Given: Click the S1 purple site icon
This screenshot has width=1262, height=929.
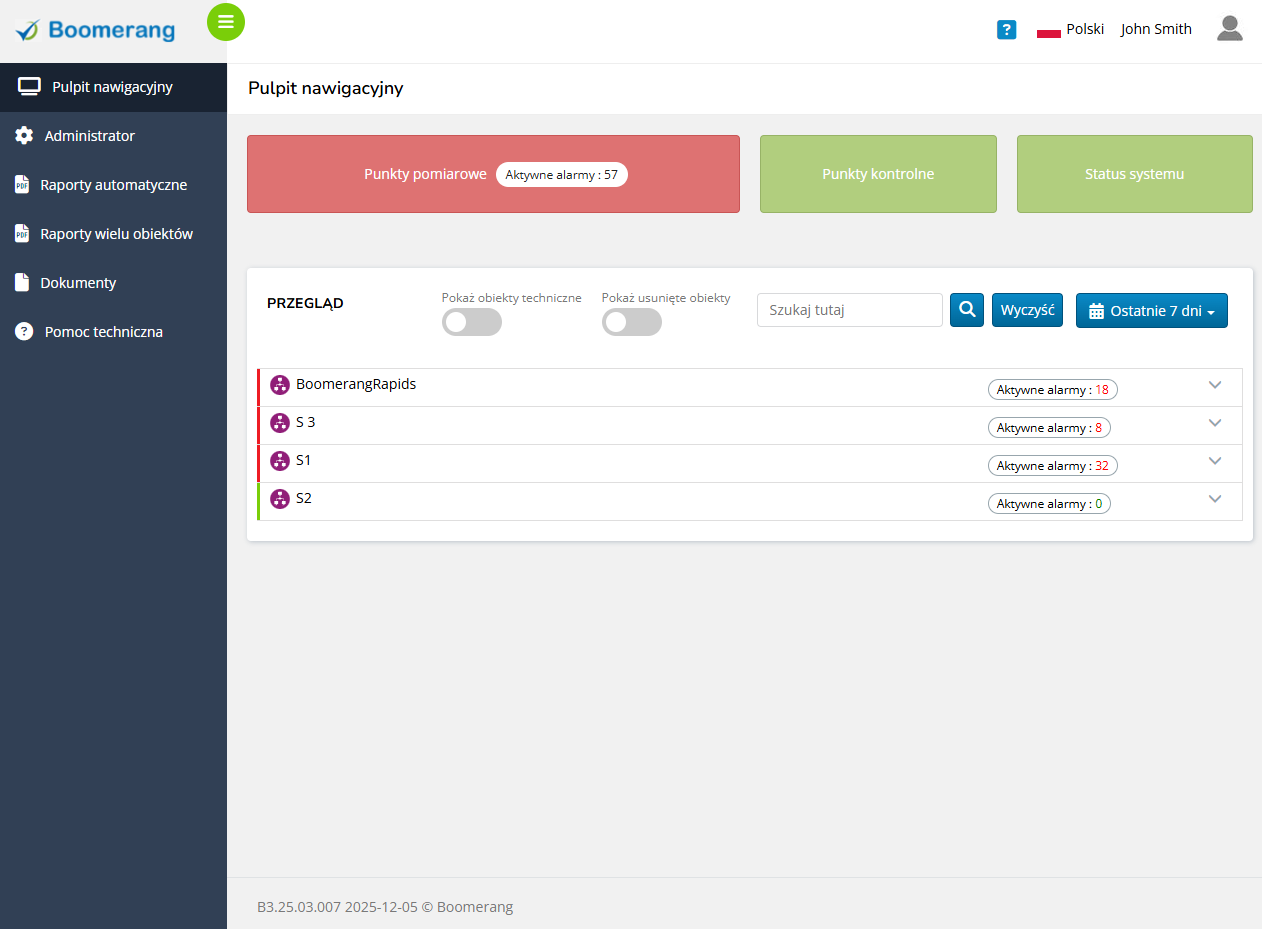Looking at the screenshot, I should click(x=280, y=461).
